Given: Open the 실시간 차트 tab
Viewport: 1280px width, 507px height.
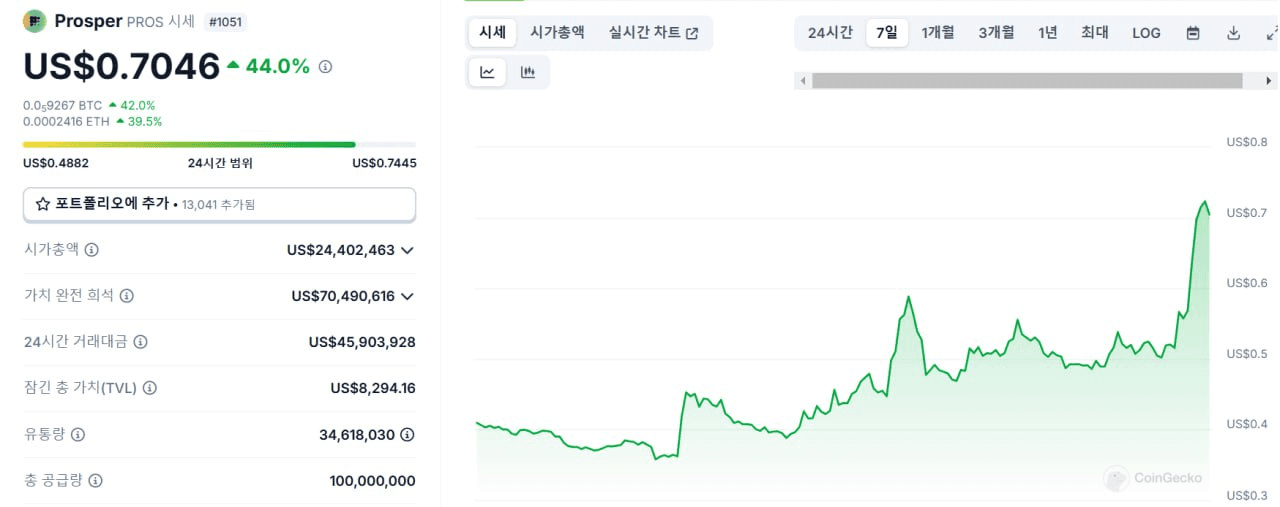Looking at the screenshot, I should [x=653, y=32].
